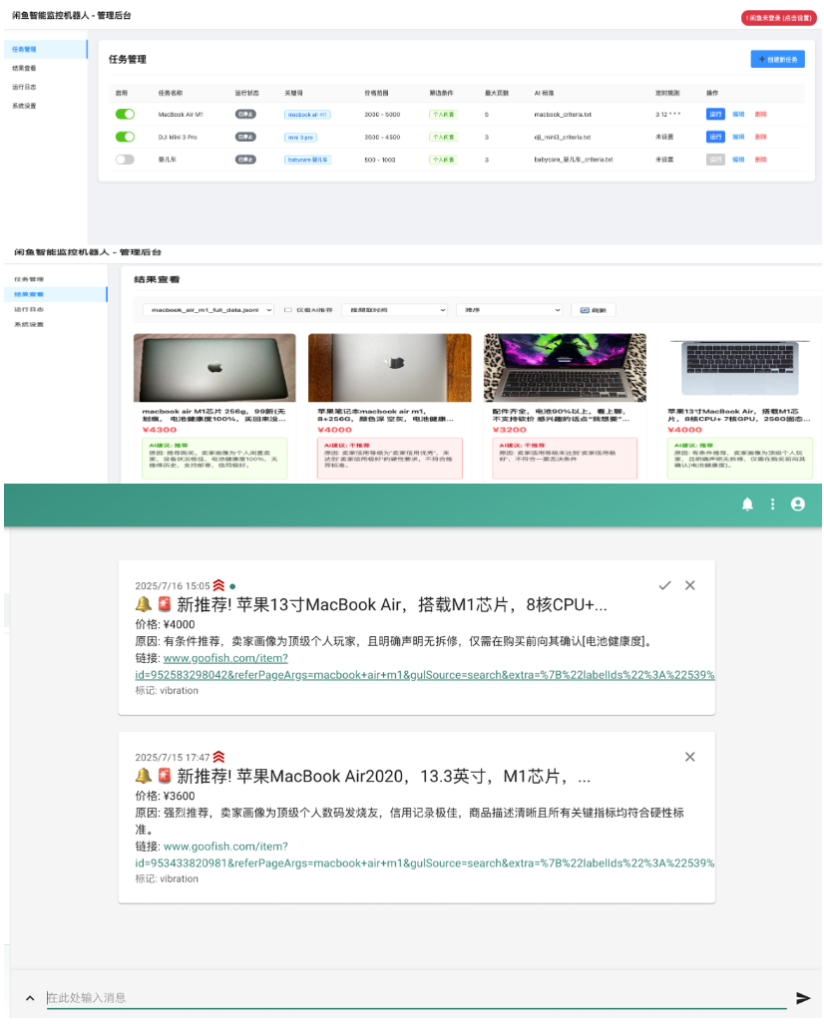824x1024 pixels.
Task: Click the 创建新任务 button
Action: [777, 59]
